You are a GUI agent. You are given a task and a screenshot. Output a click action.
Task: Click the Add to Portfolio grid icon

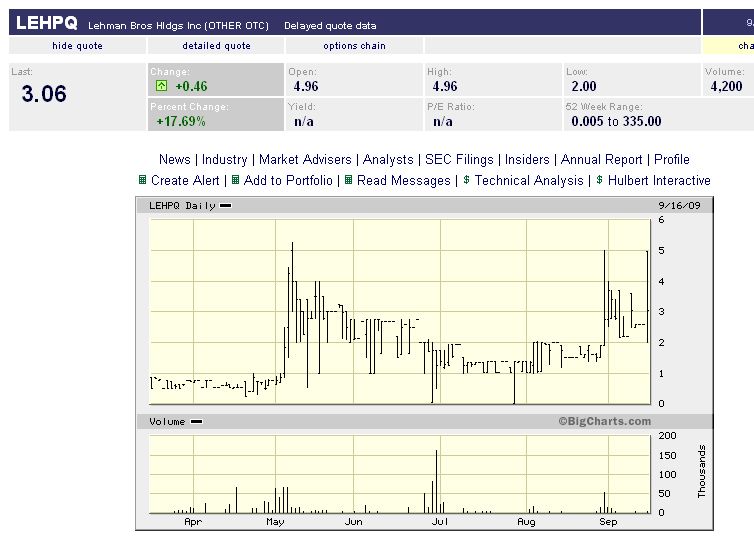(235, 180)
